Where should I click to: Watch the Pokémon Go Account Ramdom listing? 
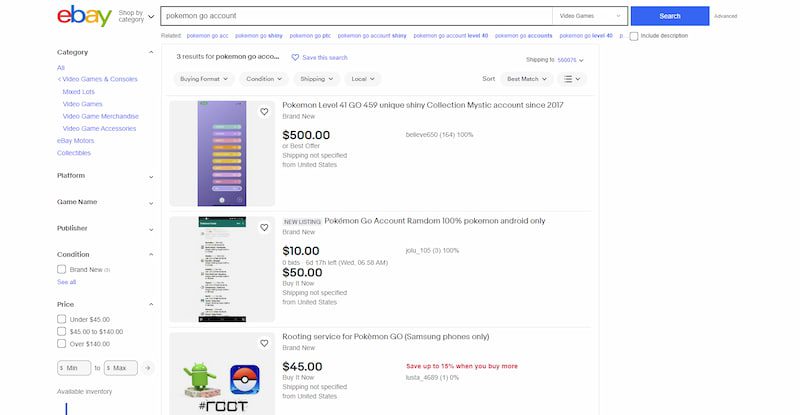(264, 228)
